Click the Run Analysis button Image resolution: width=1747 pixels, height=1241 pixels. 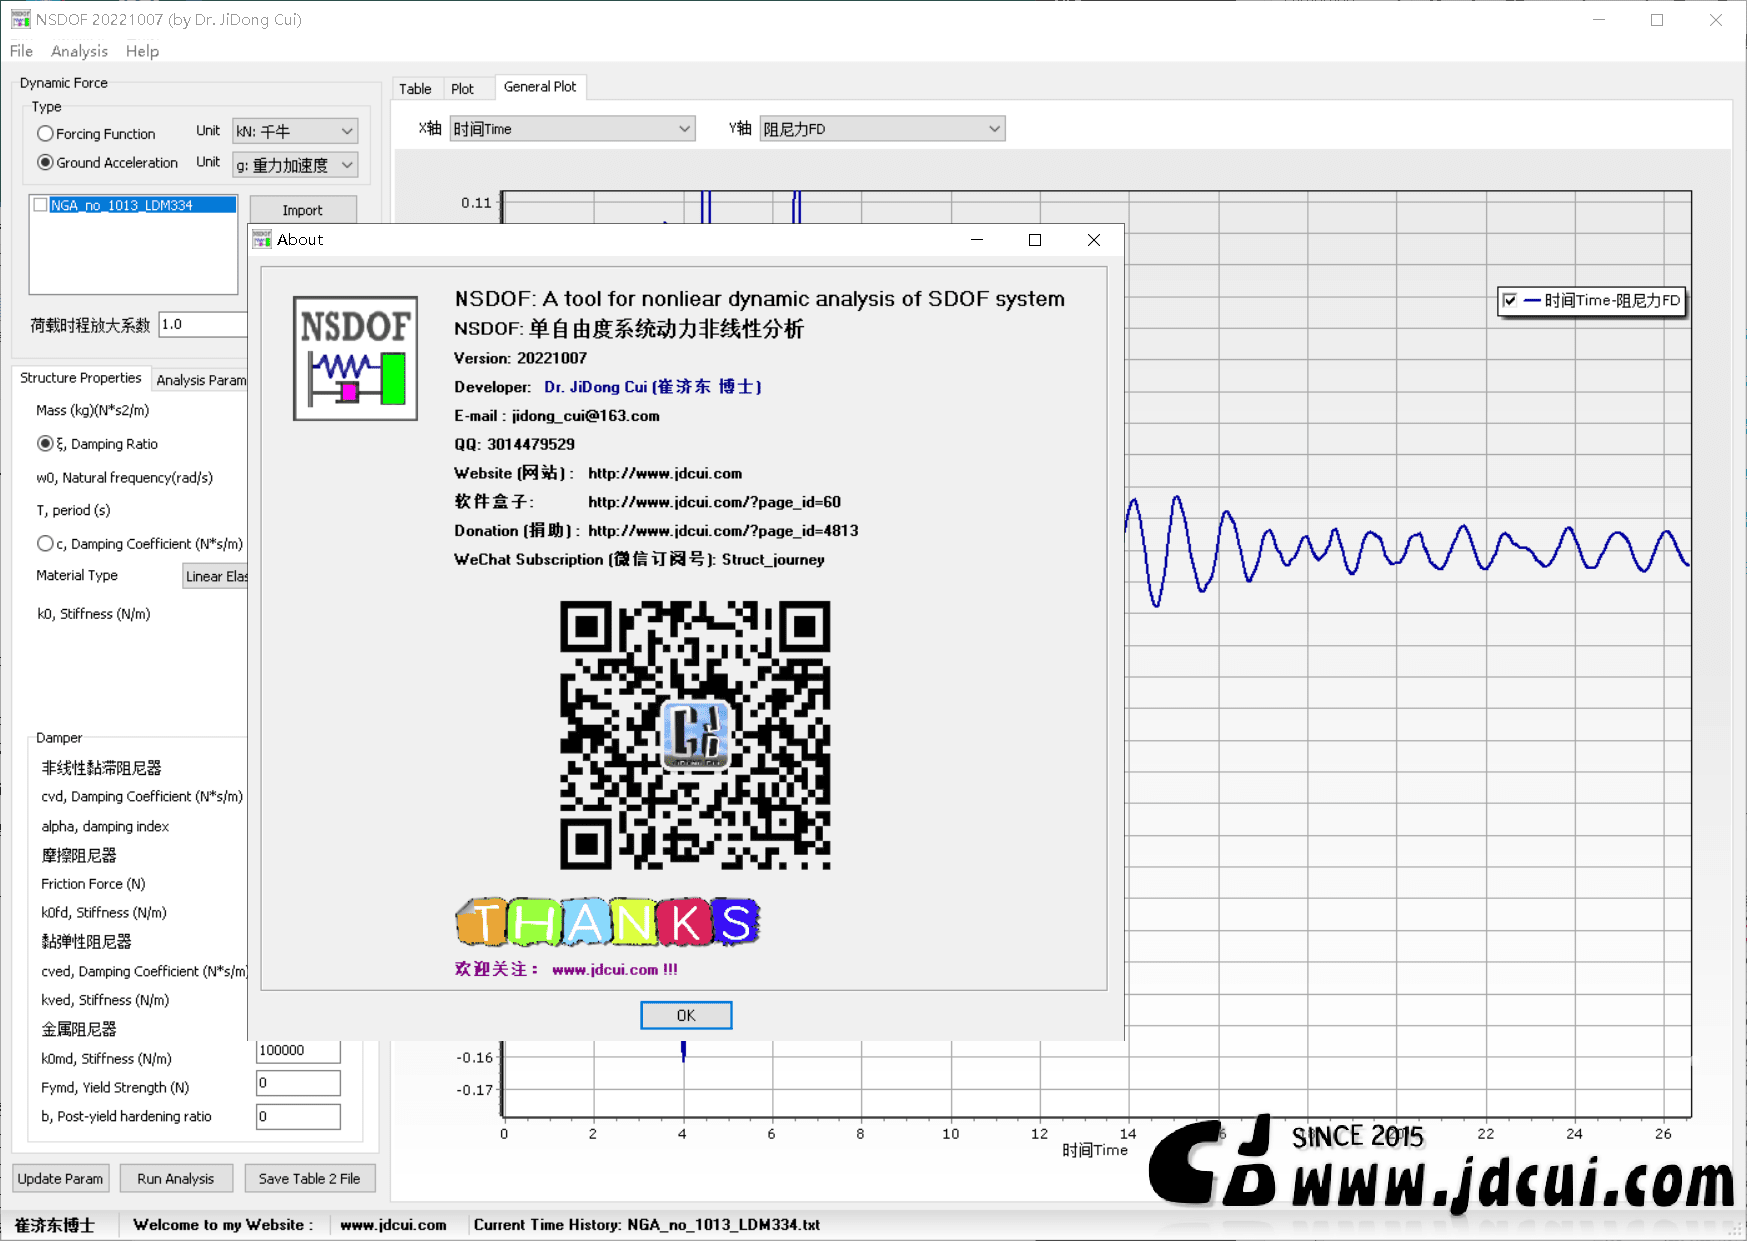click(x=176, y=1178)
